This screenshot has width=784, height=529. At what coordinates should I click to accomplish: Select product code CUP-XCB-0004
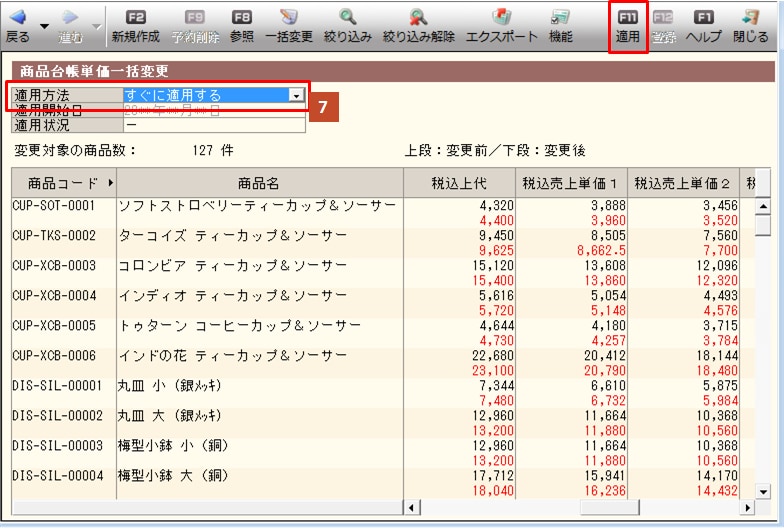(x=54, y=296)
